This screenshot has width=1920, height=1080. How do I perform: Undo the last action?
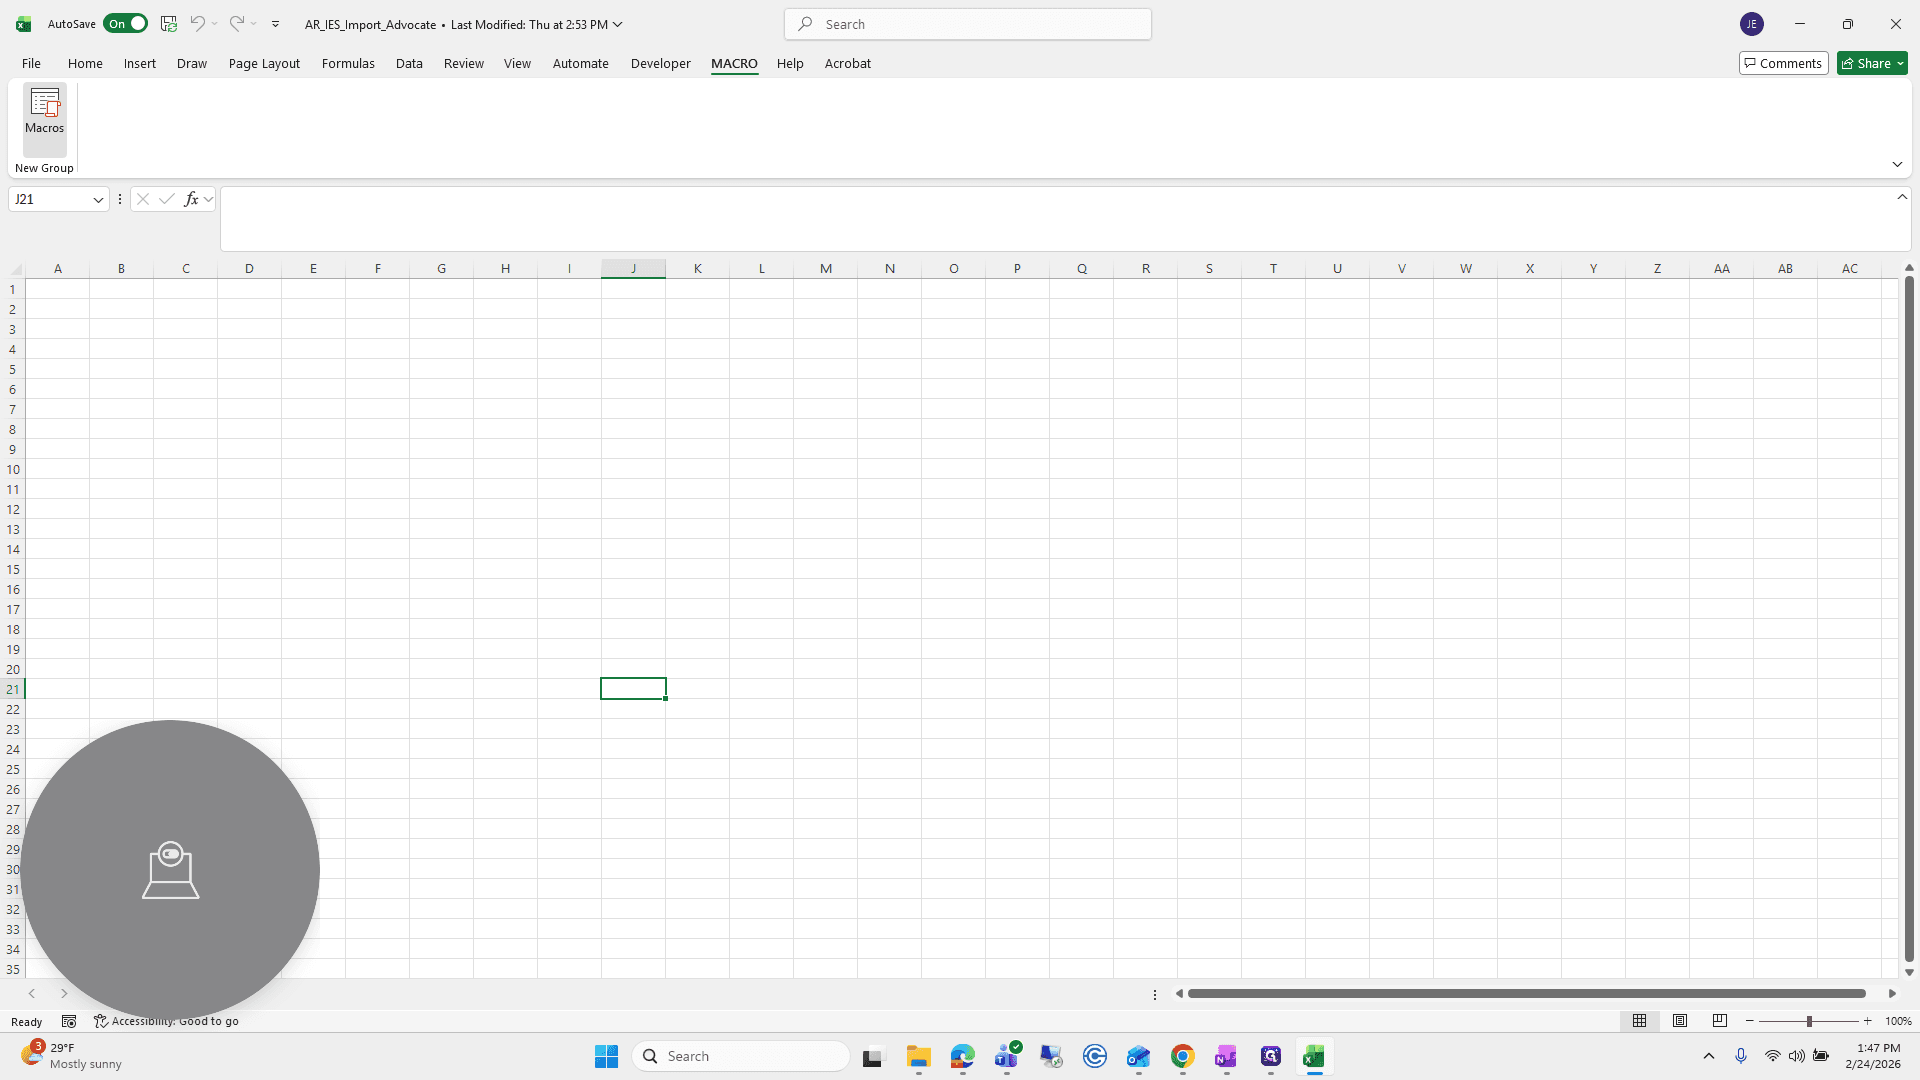click(197, 24)
